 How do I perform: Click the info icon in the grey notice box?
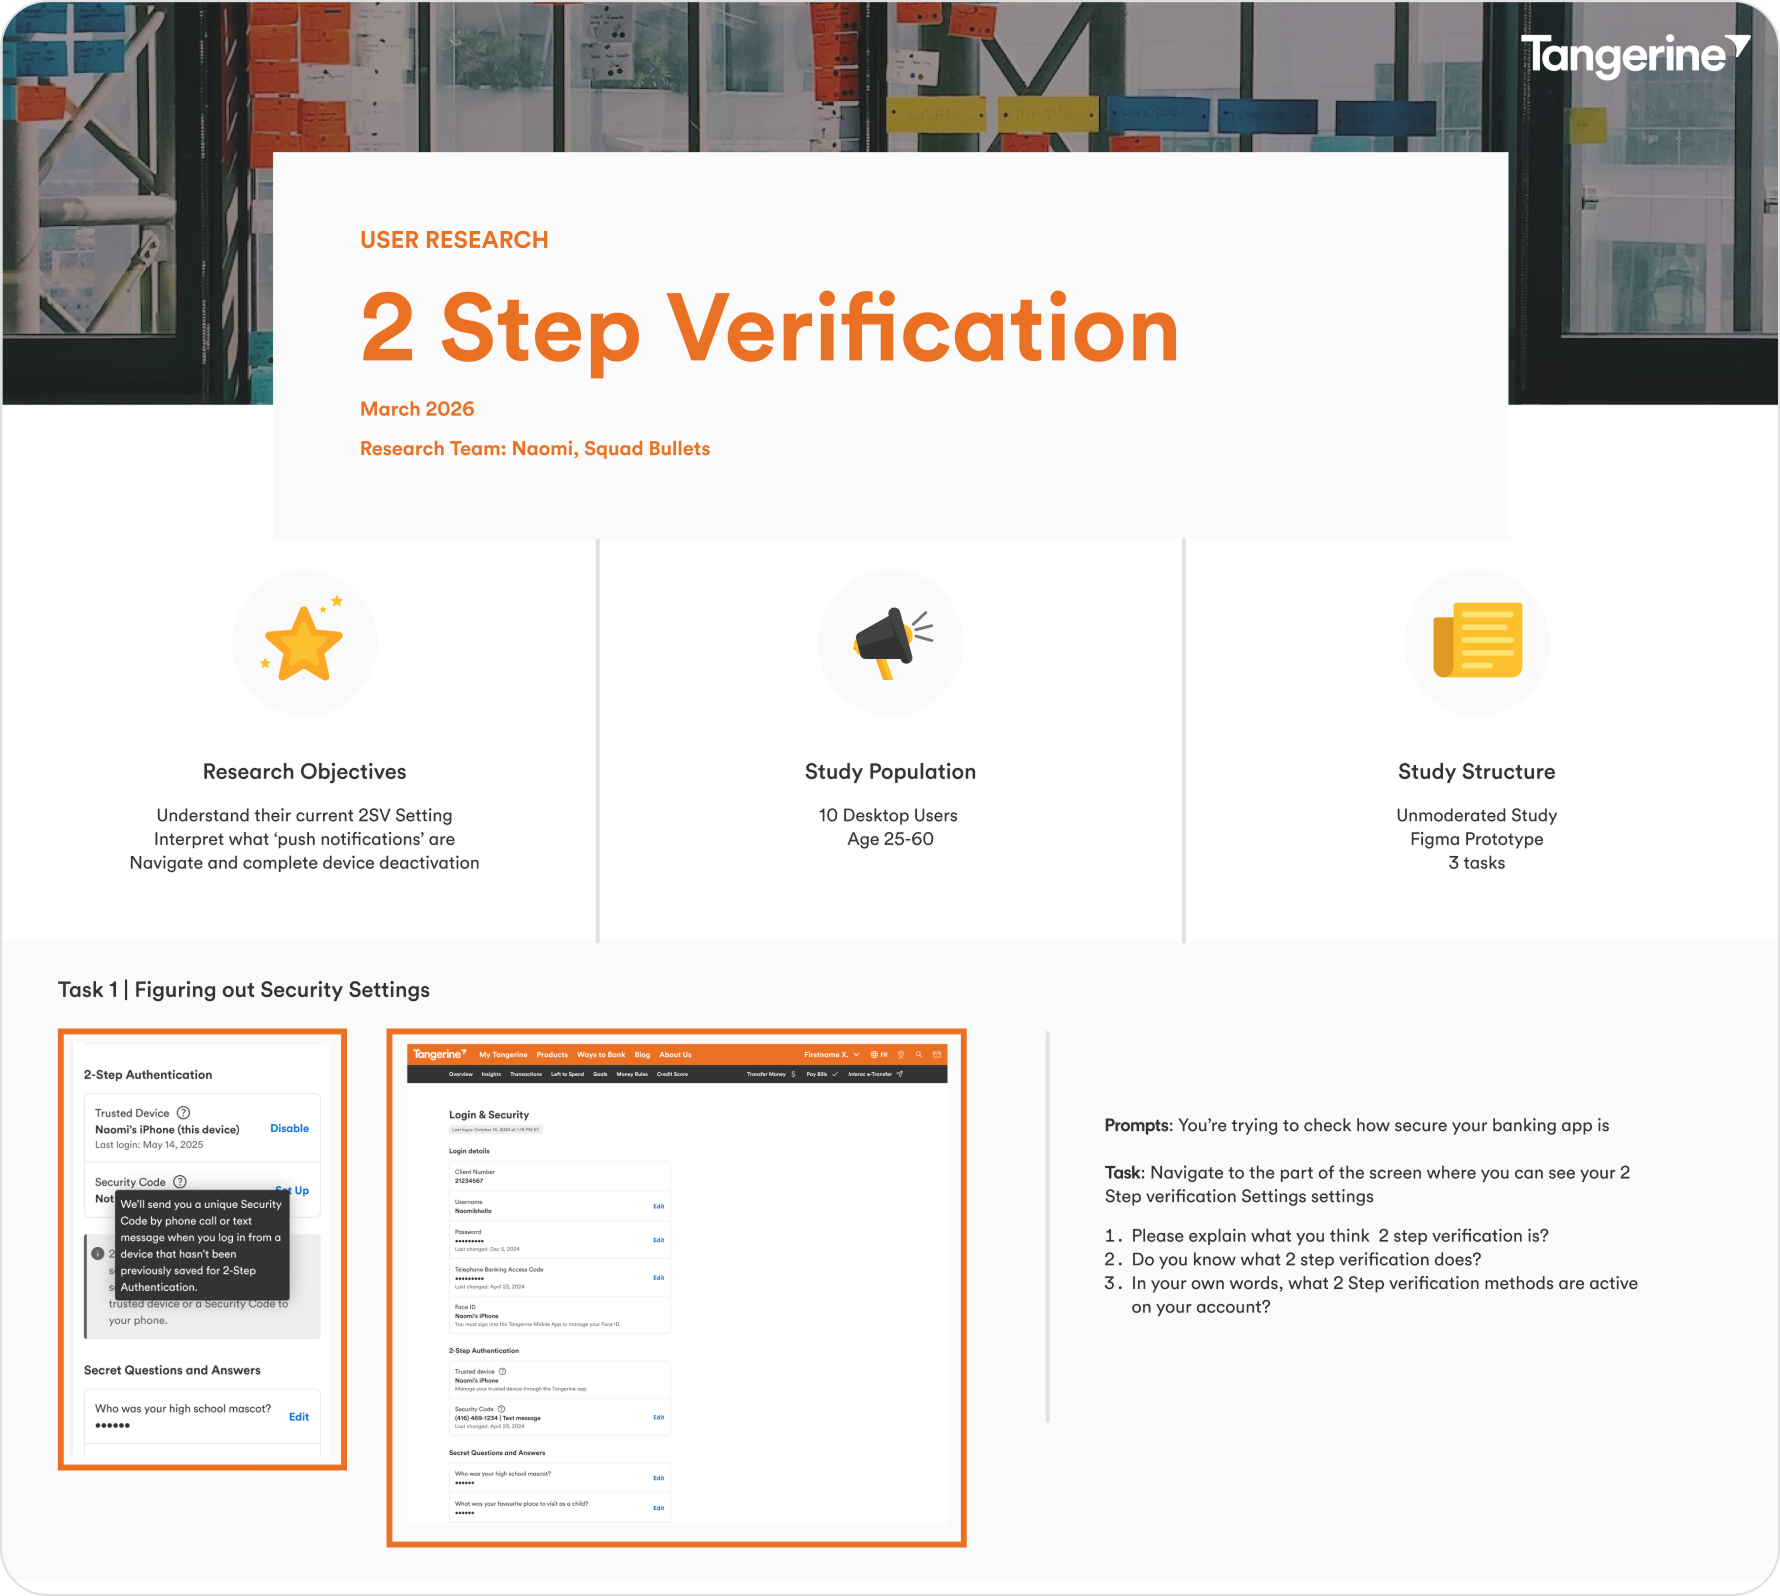coord(98,1254)
